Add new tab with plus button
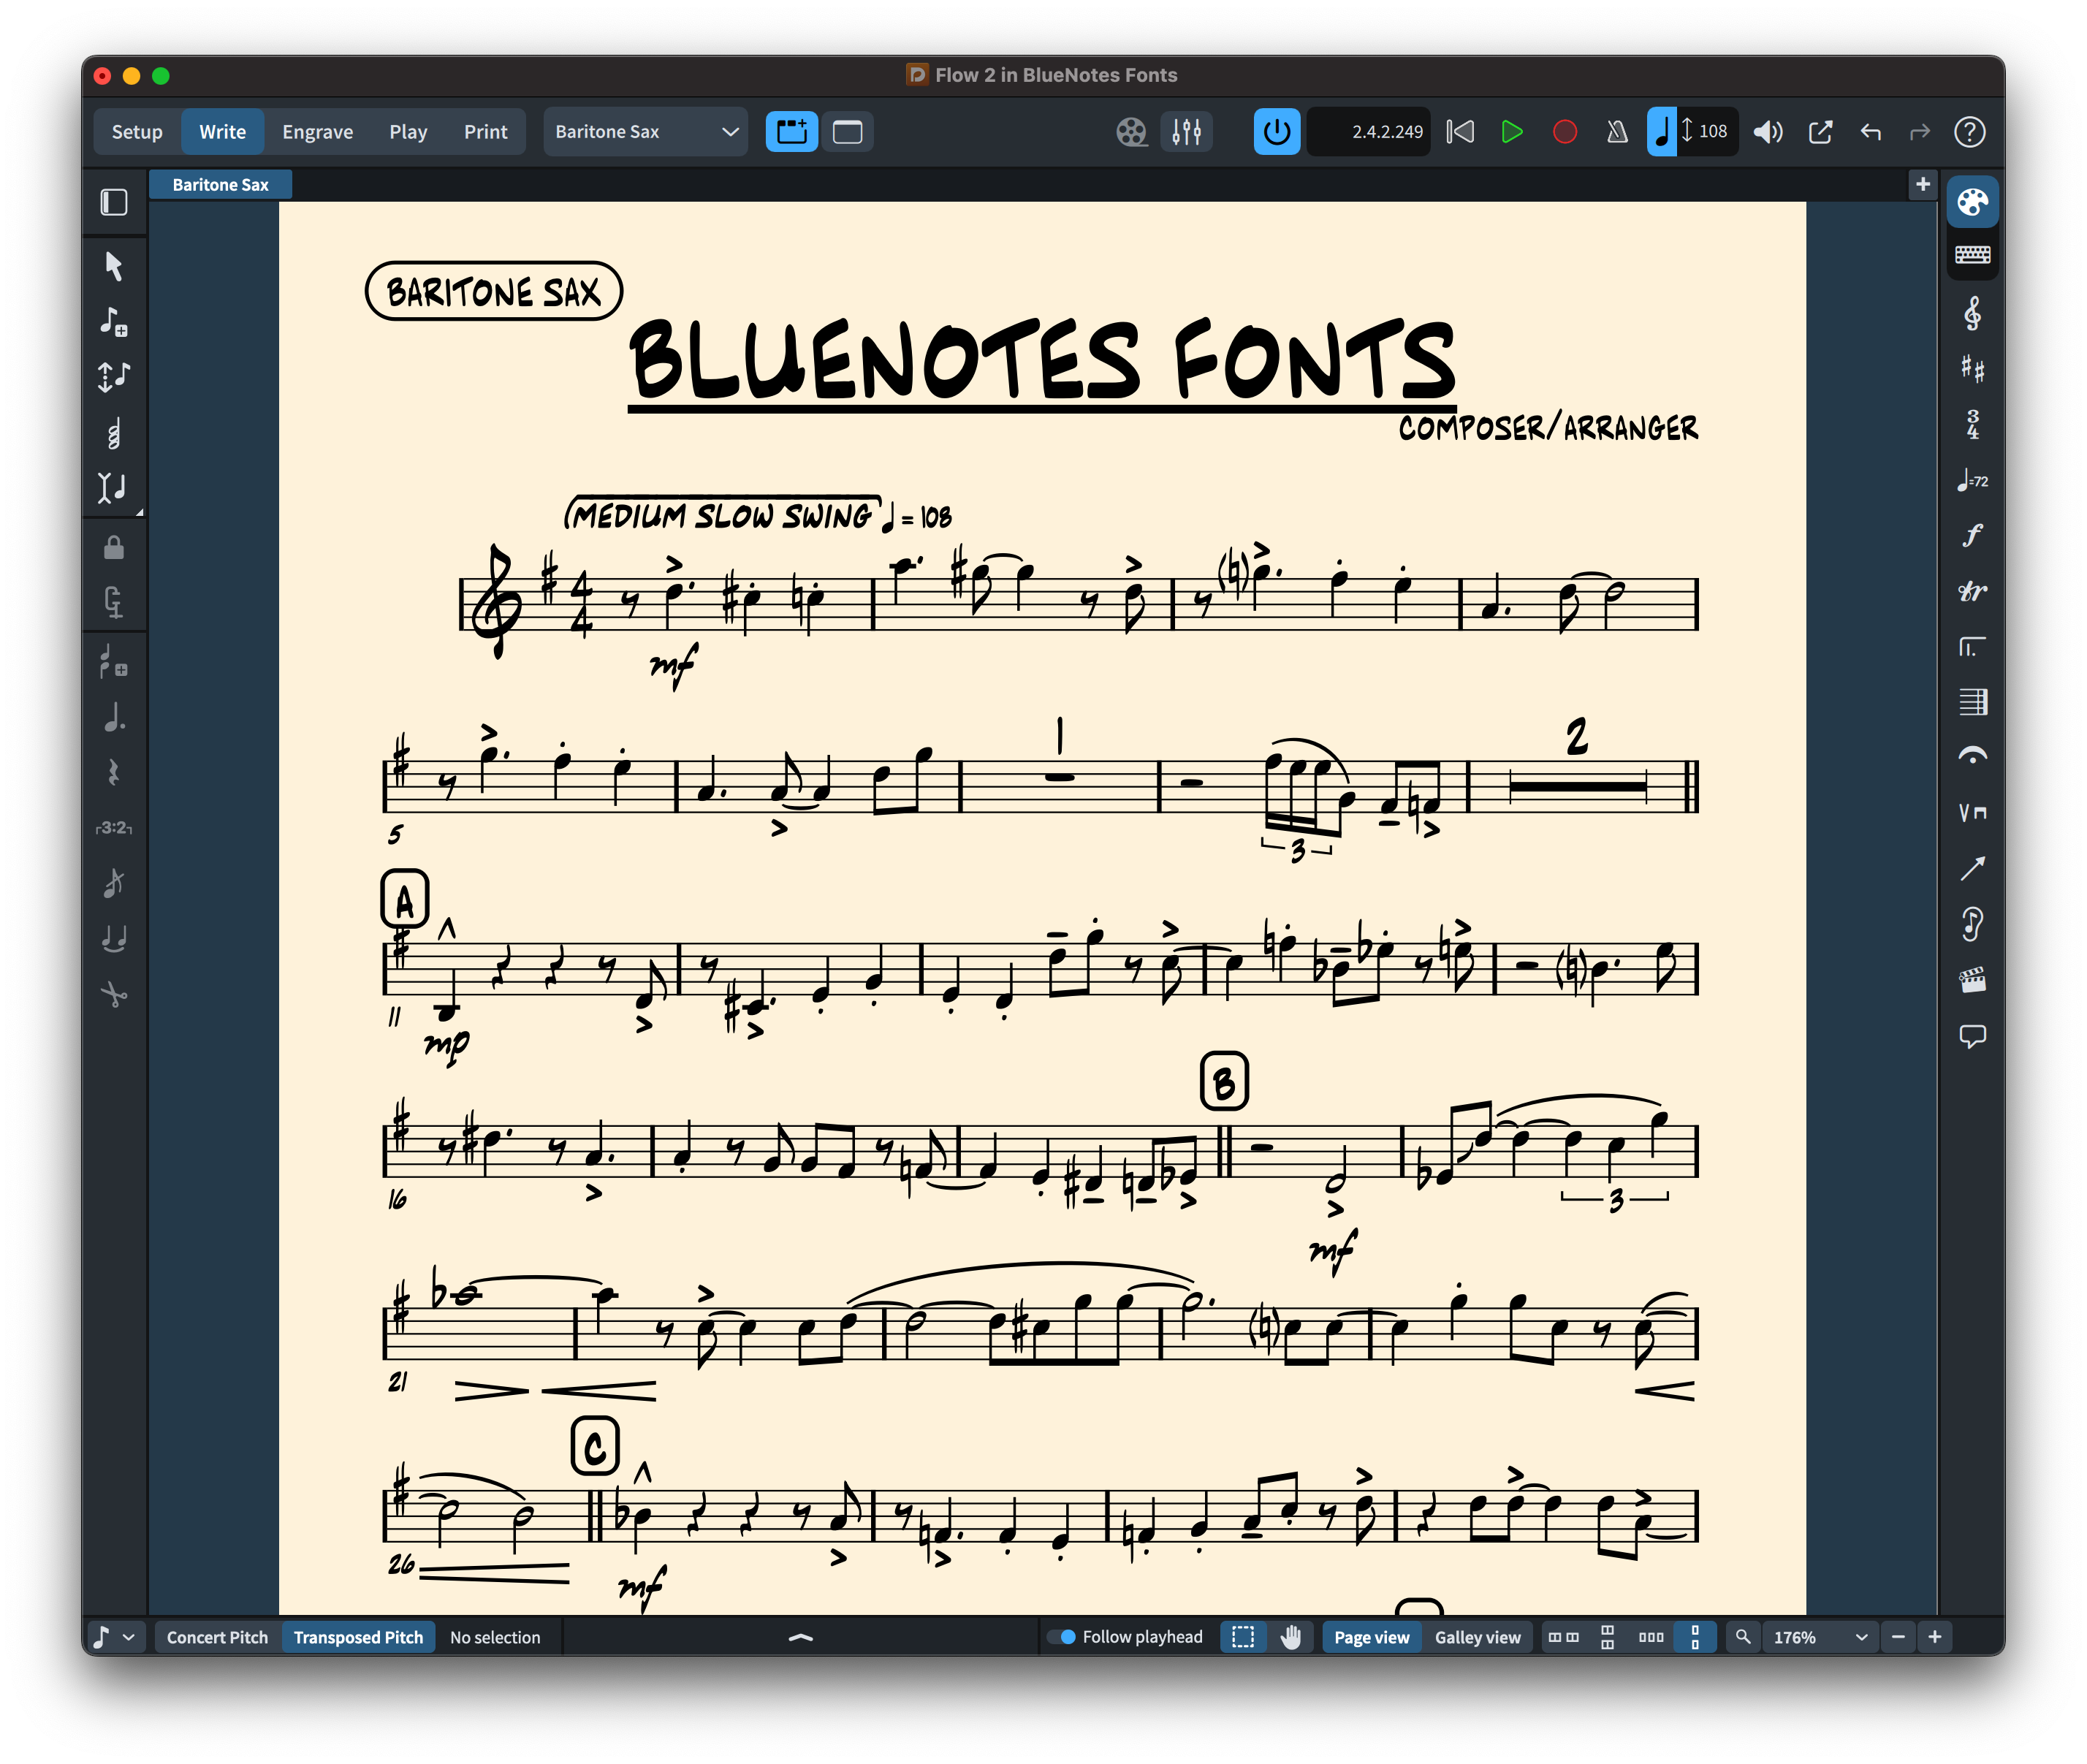The image size is (2087, 1764). coord(1922,184)
